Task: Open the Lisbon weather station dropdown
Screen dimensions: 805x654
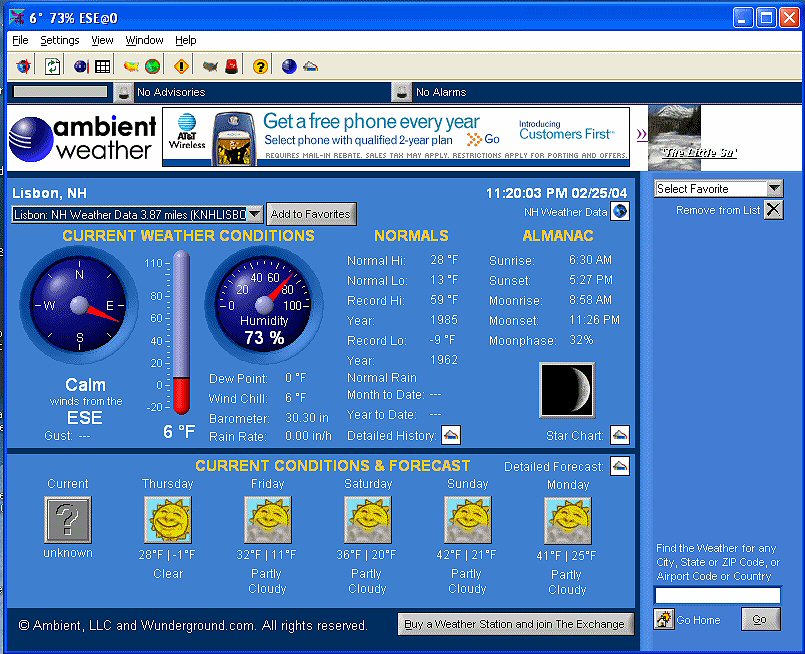Action: tap(254, 213)
